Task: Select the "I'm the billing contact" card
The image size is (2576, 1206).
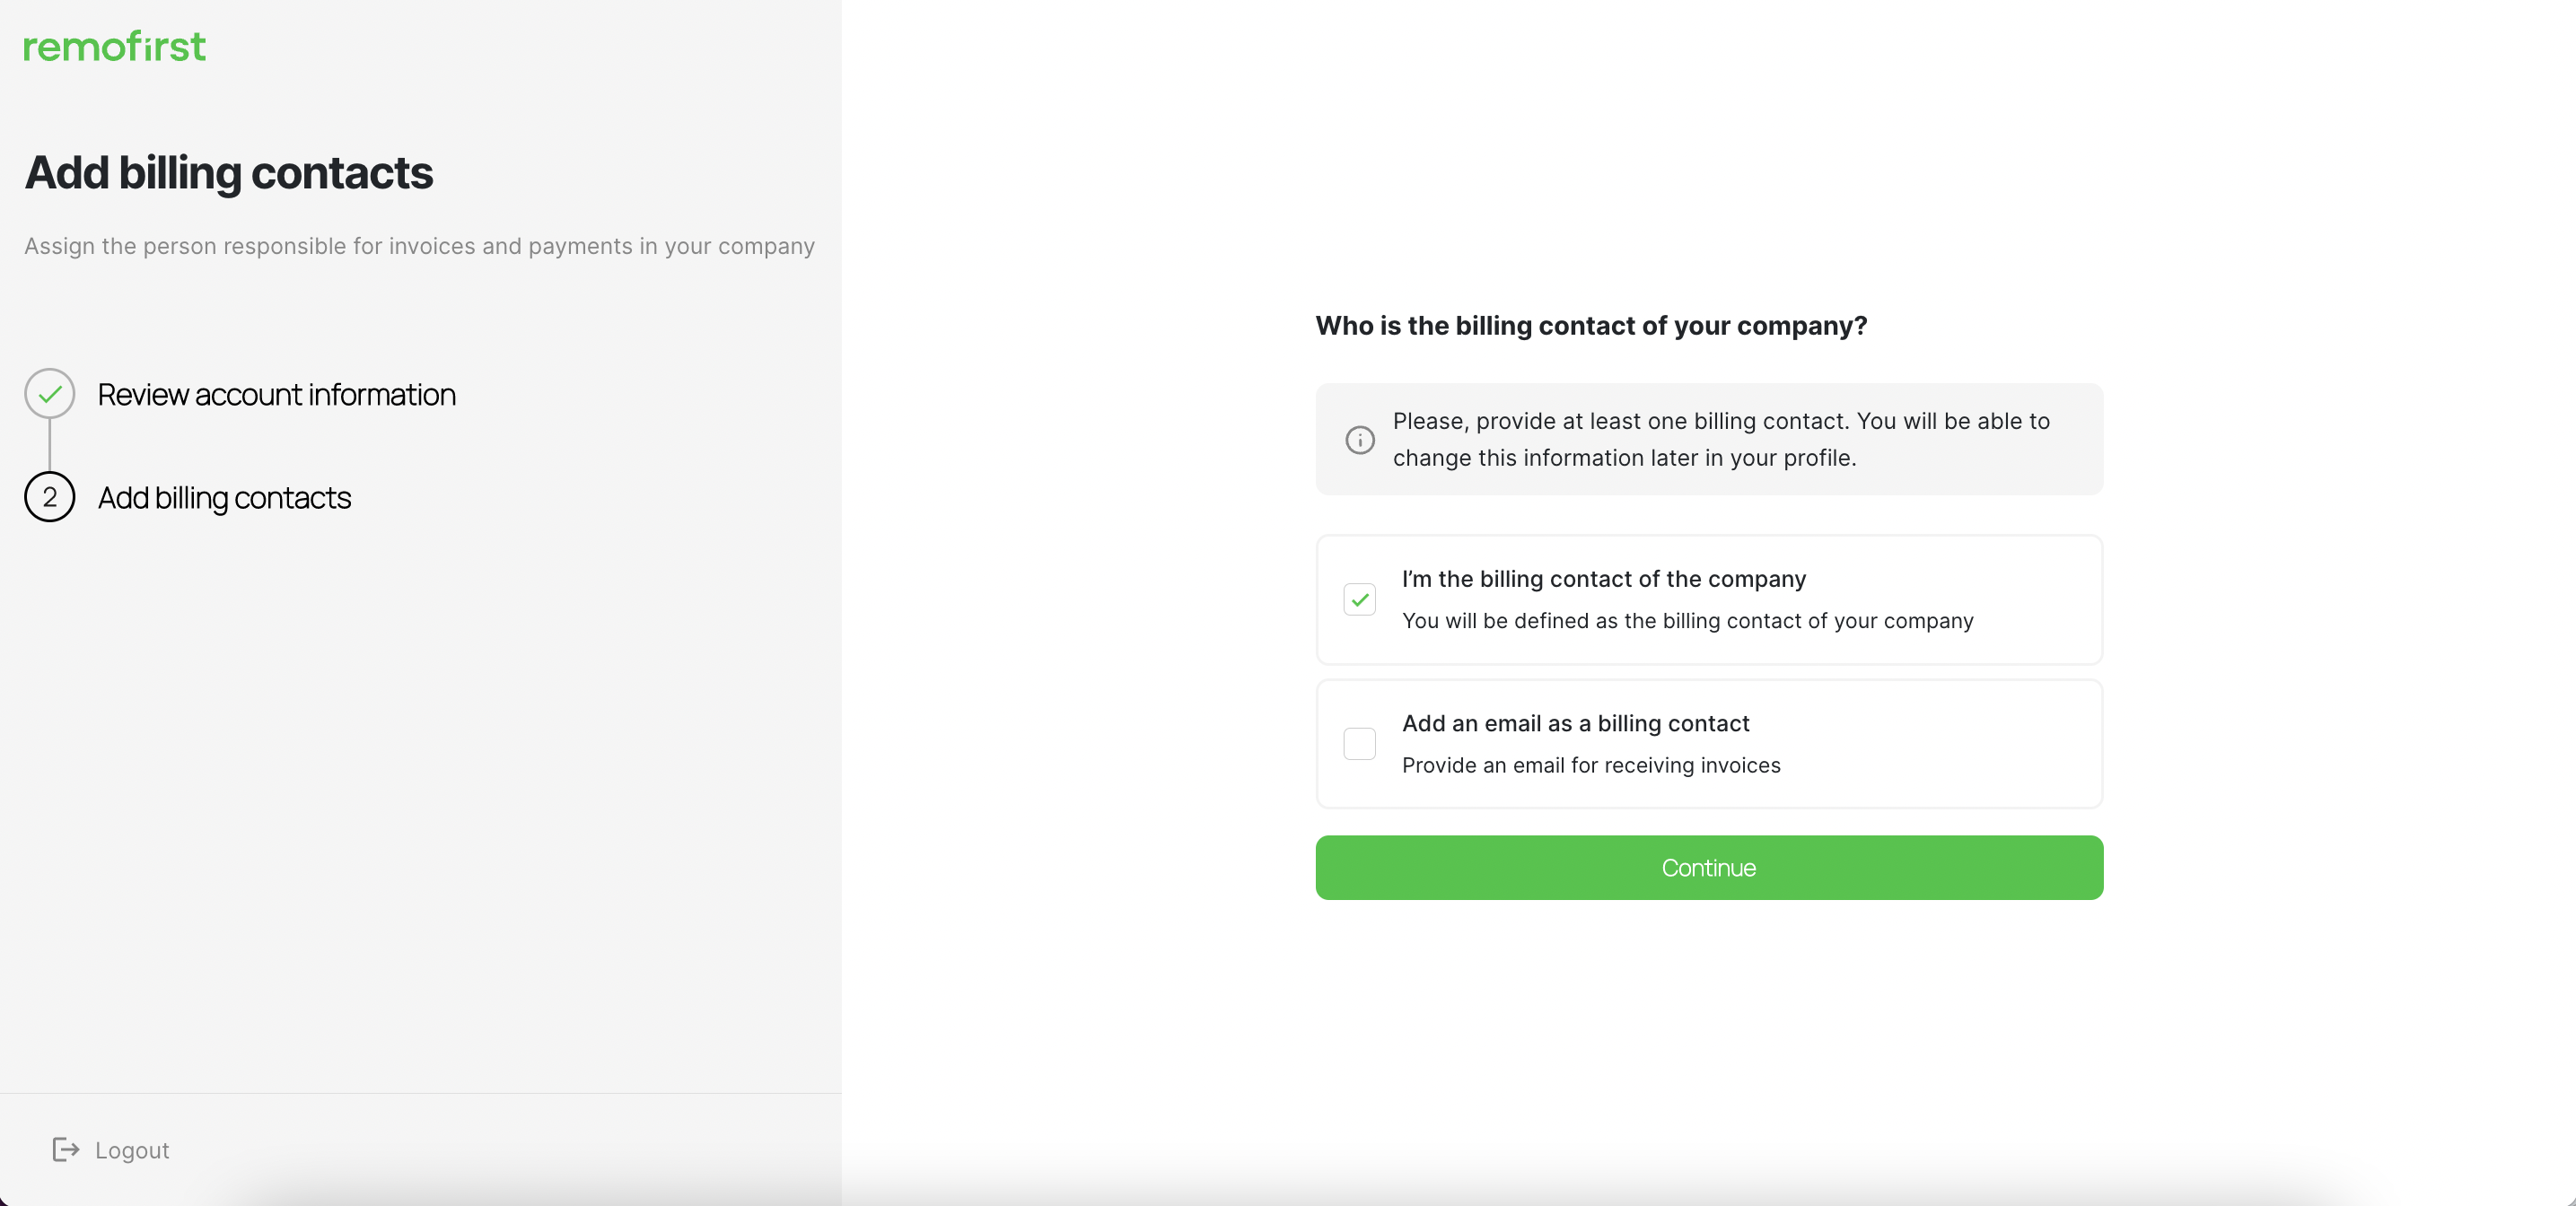Action: pos(1709,600)
